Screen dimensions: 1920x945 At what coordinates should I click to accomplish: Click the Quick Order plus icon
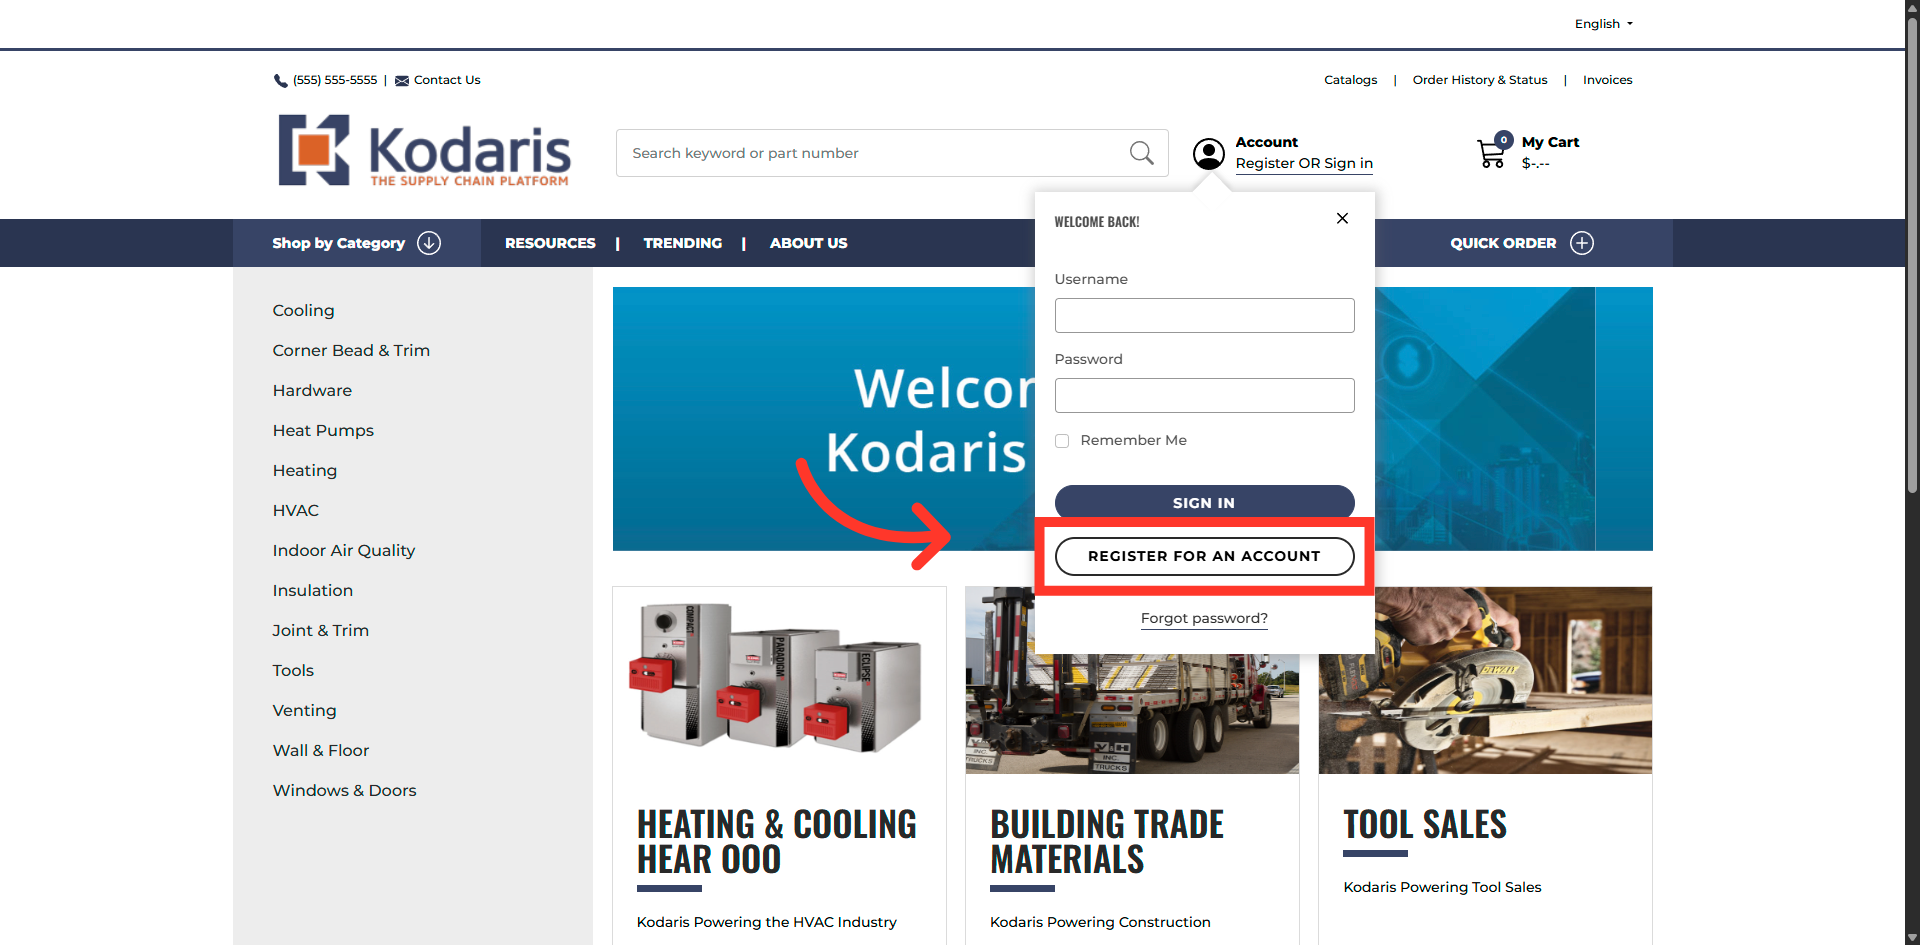(1581, 243)
